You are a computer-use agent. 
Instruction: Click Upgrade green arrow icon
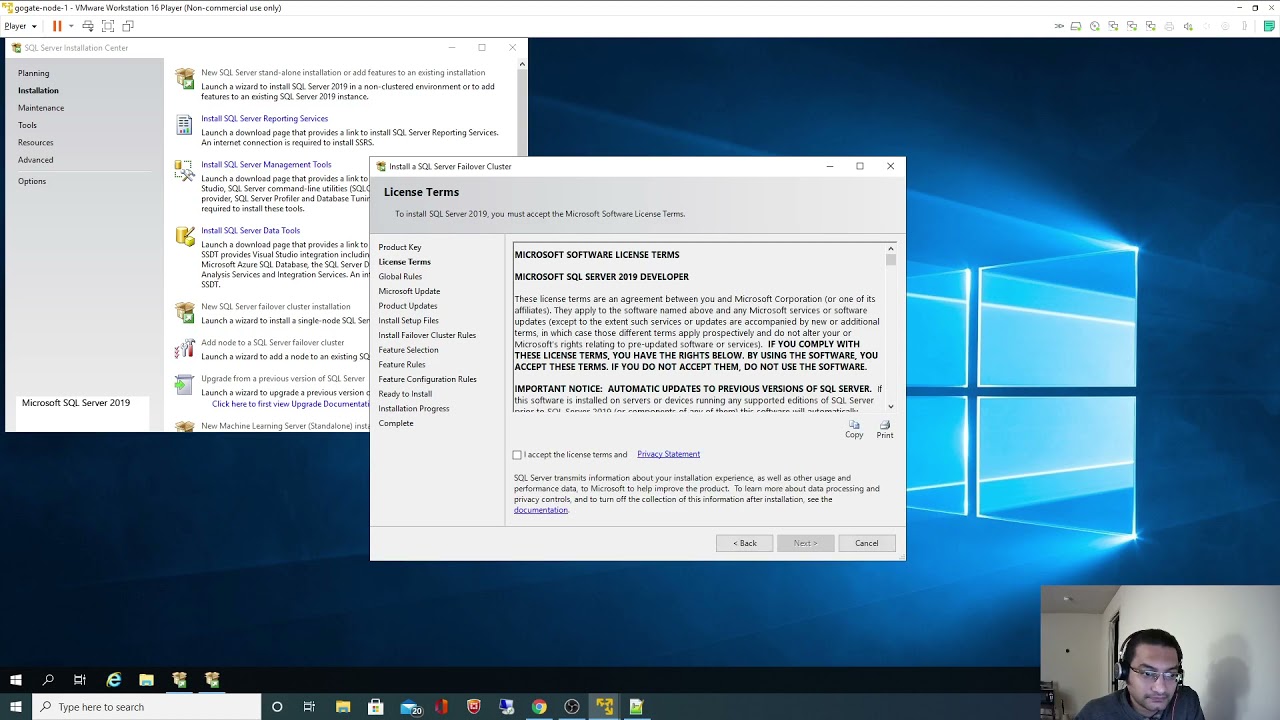coord(184,385)
